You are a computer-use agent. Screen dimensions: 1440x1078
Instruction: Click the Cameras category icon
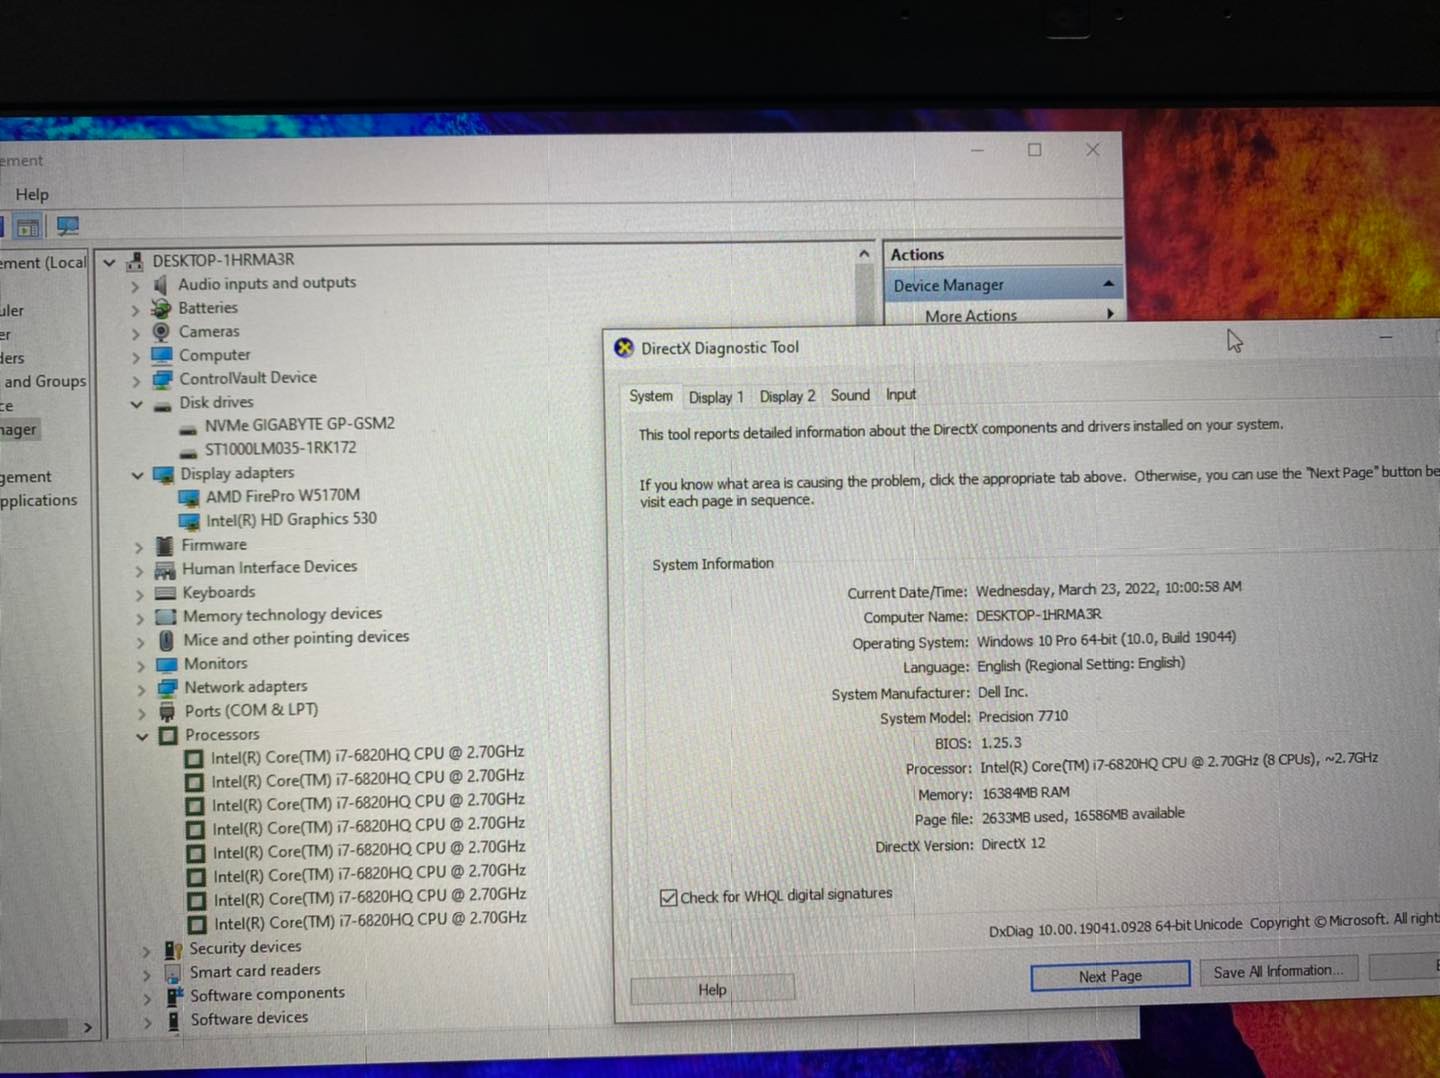(x=161, y=331)
